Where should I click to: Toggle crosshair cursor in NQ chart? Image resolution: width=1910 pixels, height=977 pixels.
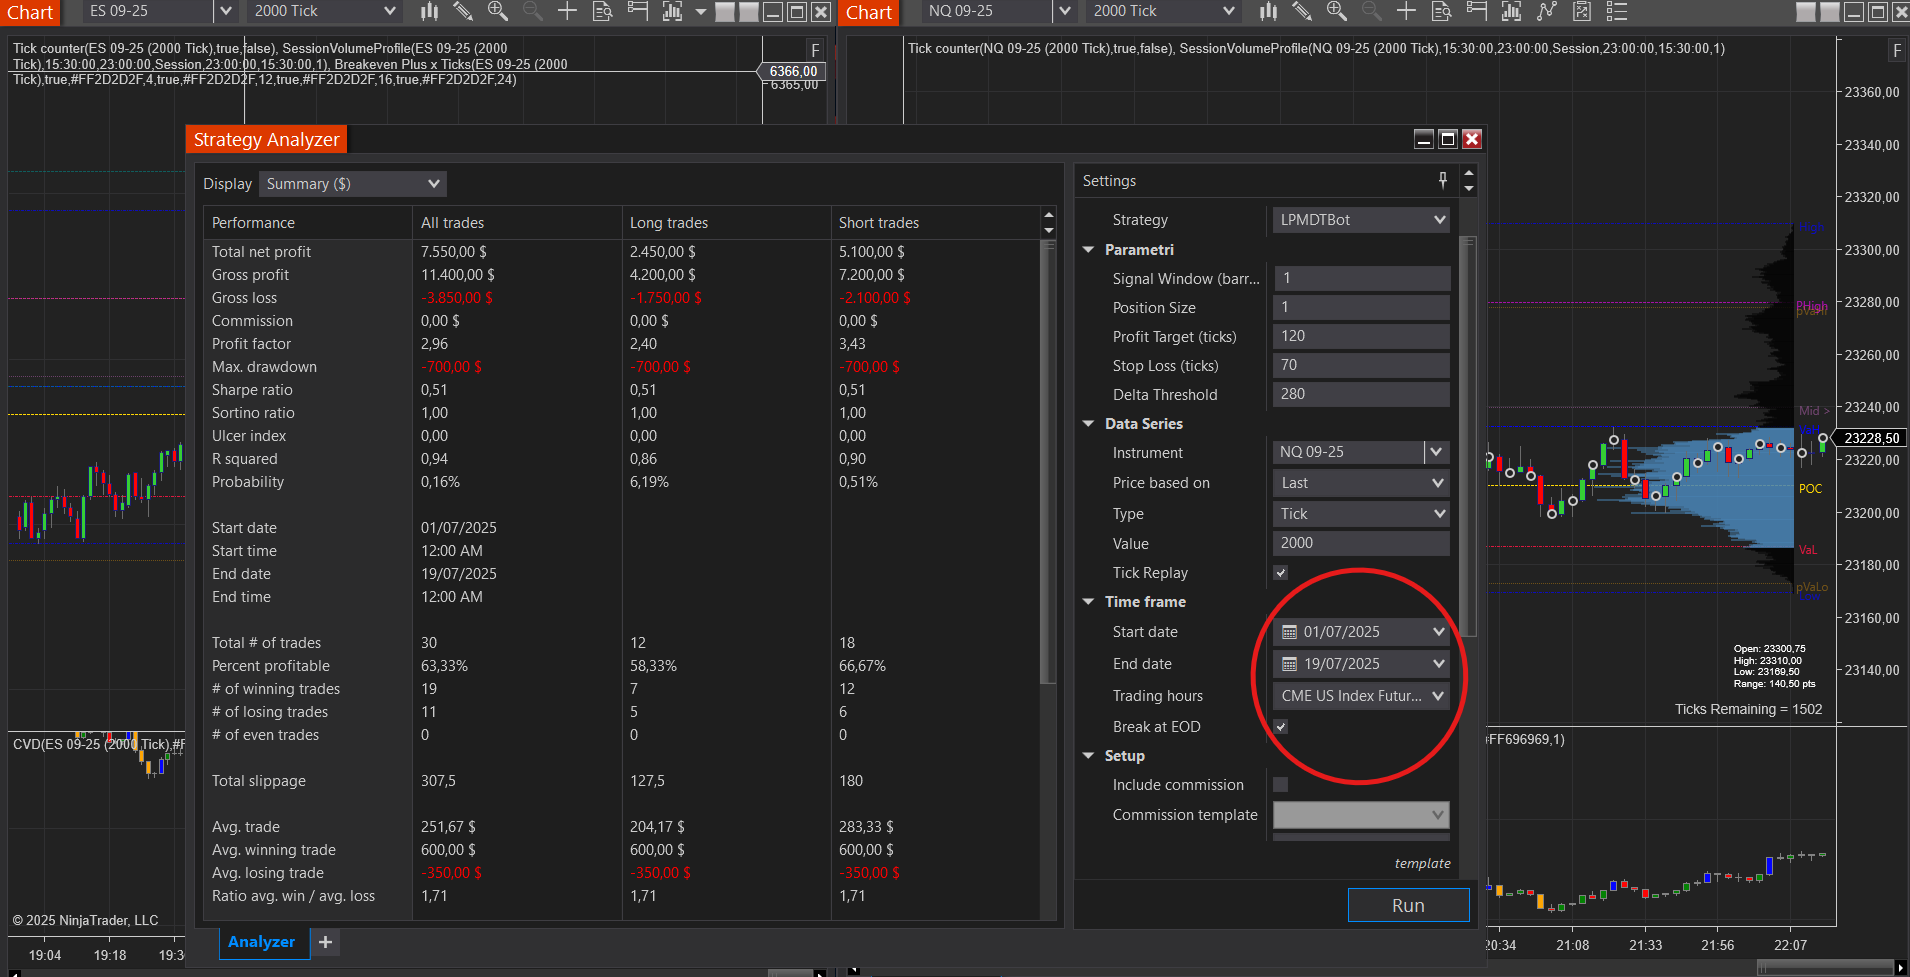1406,11
